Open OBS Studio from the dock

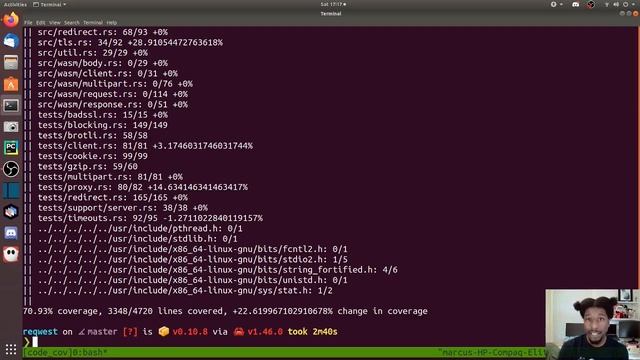click(11, 169)
